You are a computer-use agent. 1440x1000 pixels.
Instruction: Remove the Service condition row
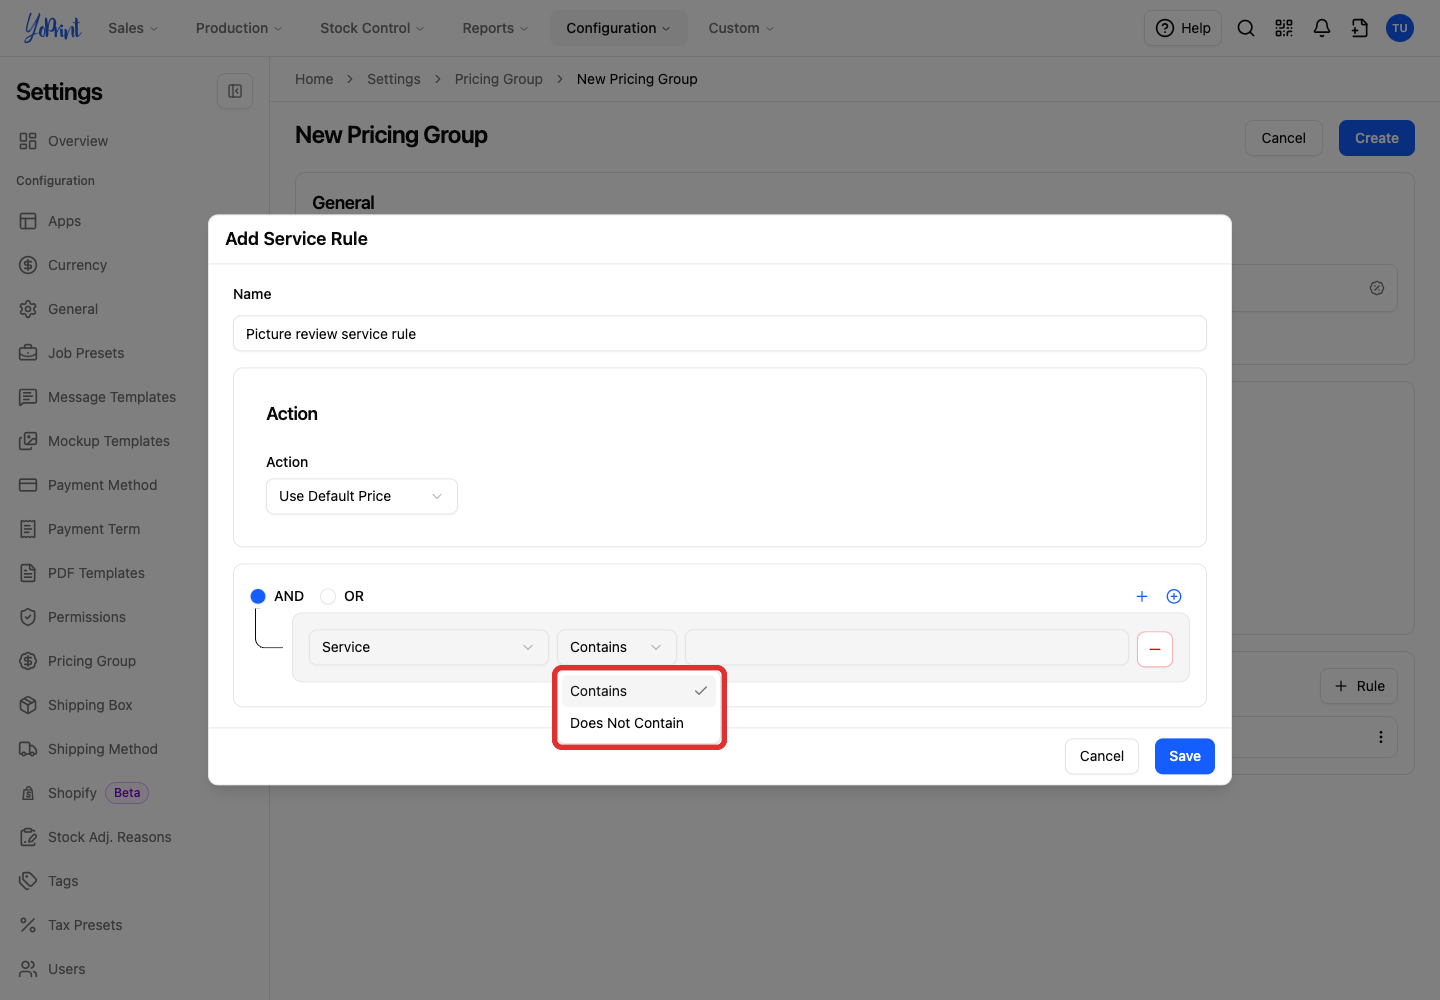tap(1155, 649)
